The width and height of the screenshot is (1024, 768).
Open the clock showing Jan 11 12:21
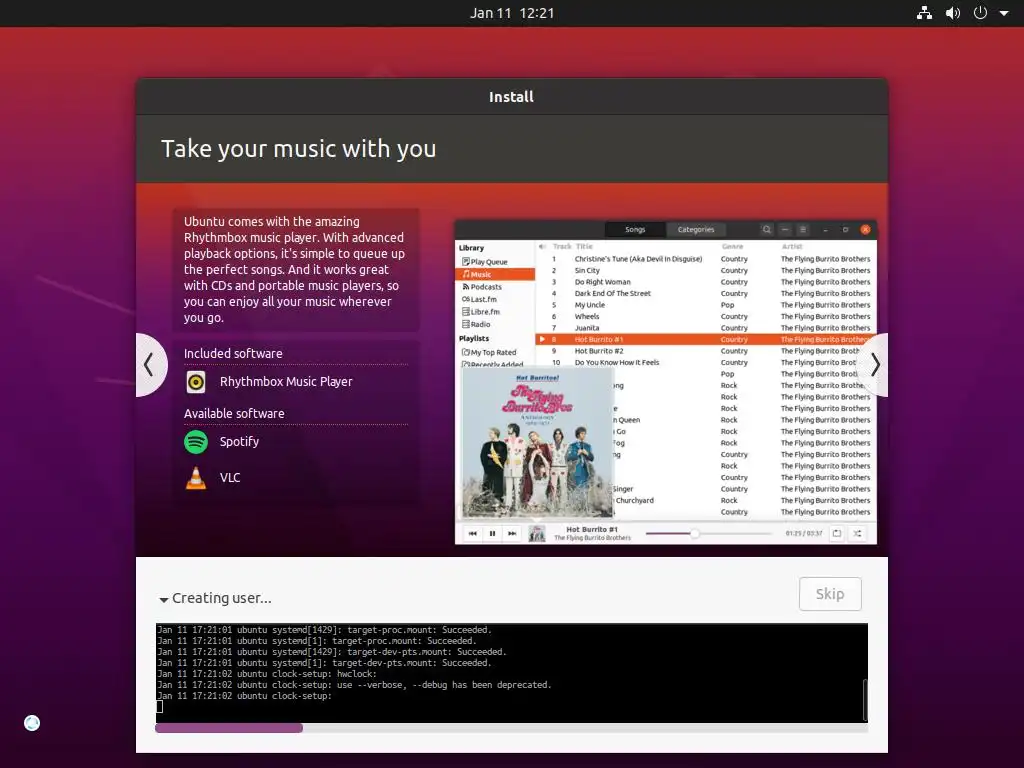[512, 13]
